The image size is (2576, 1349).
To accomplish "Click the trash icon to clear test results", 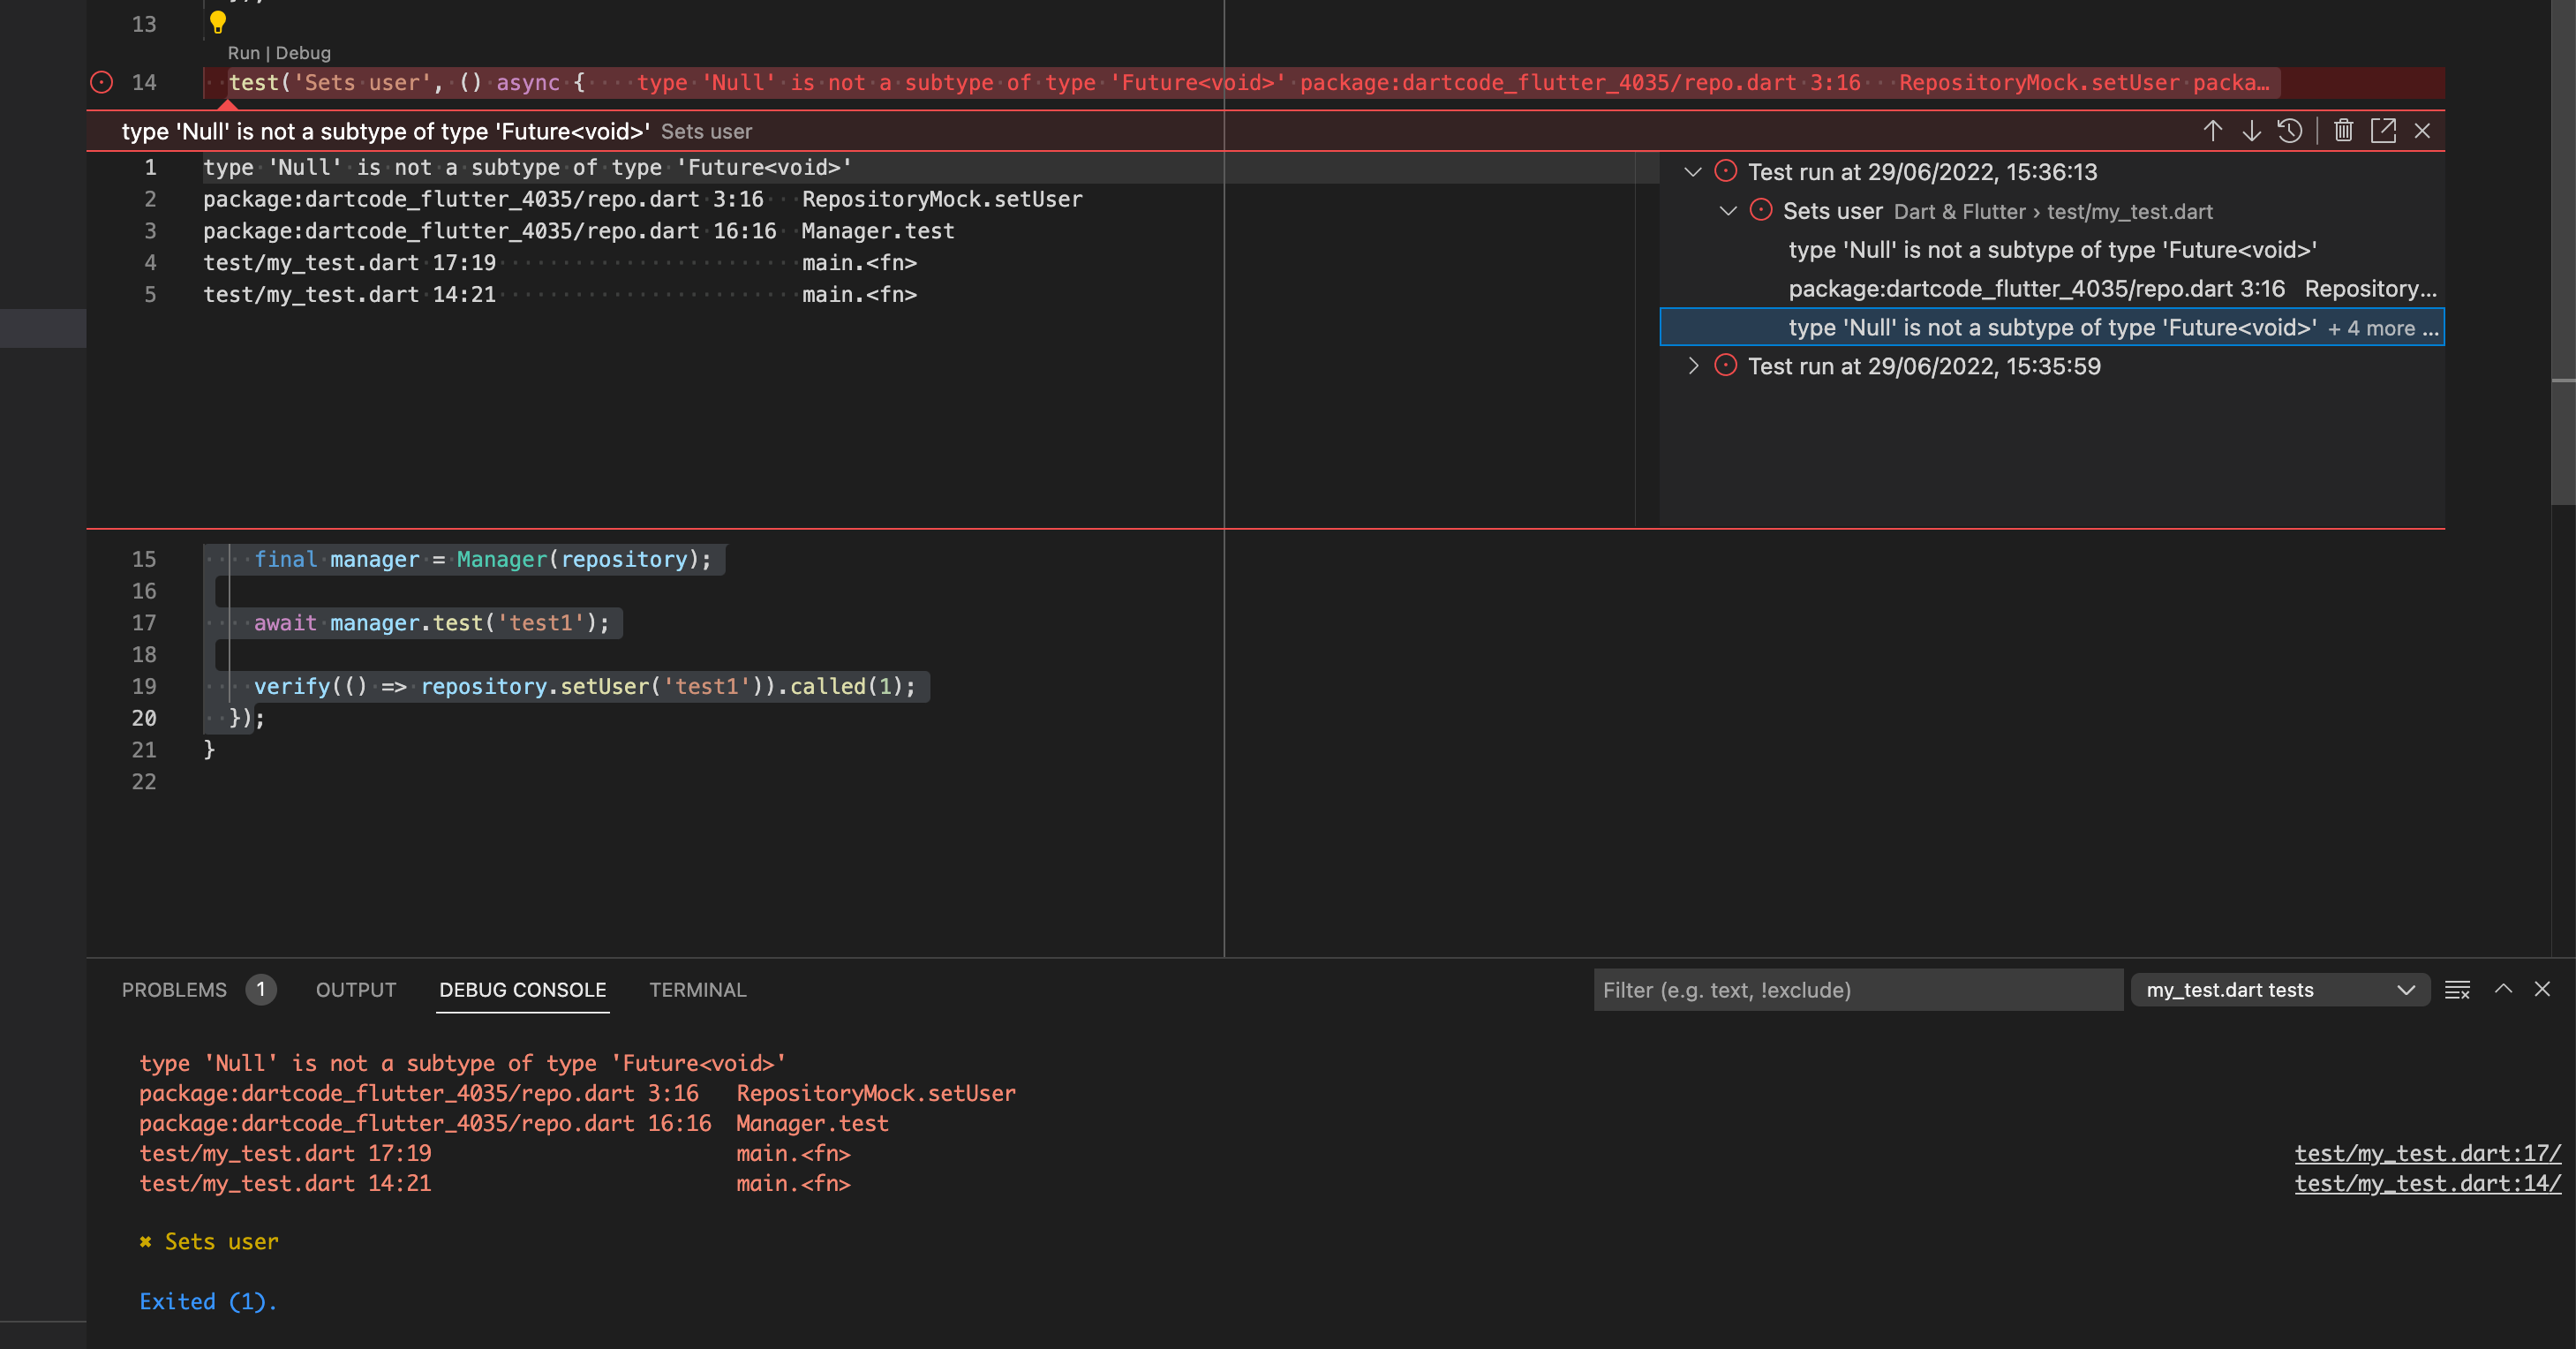I will [2344, 130].
